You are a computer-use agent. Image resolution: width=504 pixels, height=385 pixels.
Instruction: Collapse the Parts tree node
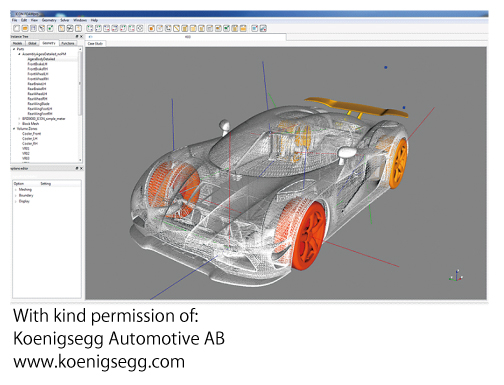(14, 49)
